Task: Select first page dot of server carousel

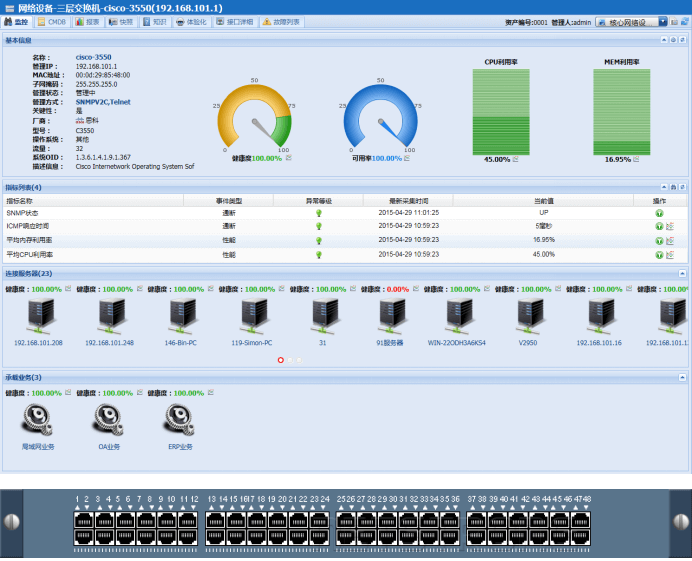Action: click(x=281, y=360)
